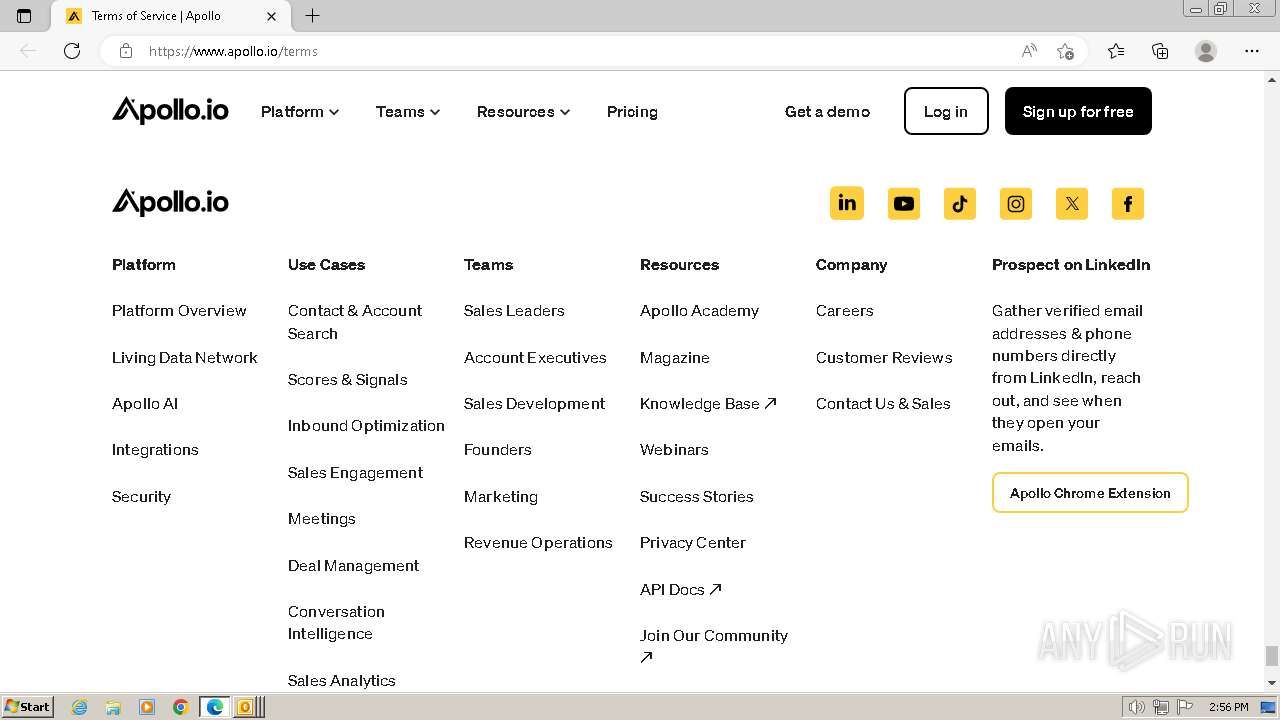The width and height of the screenshot is (1280, 720).
Task: Open Join Our Community link
Action: click(714, 646)
